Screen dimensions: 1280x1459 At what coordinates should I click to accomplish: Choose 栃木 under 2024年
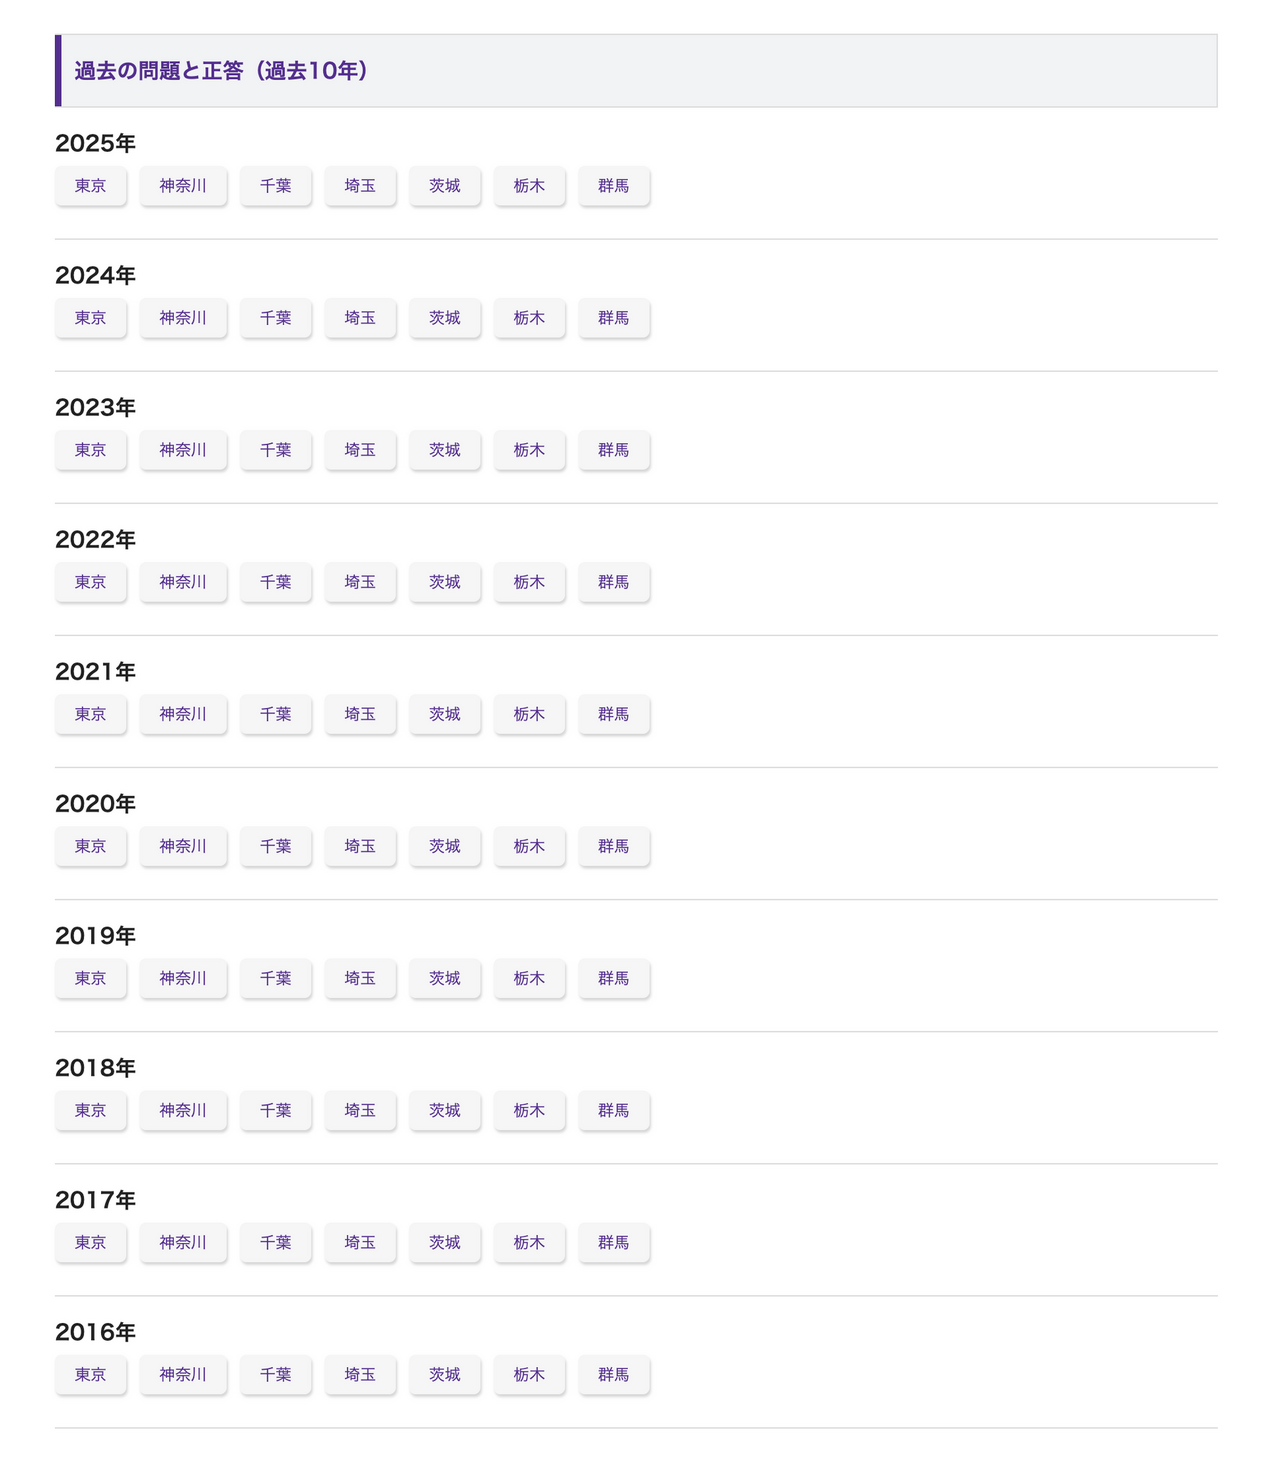[x=529, y=318]
